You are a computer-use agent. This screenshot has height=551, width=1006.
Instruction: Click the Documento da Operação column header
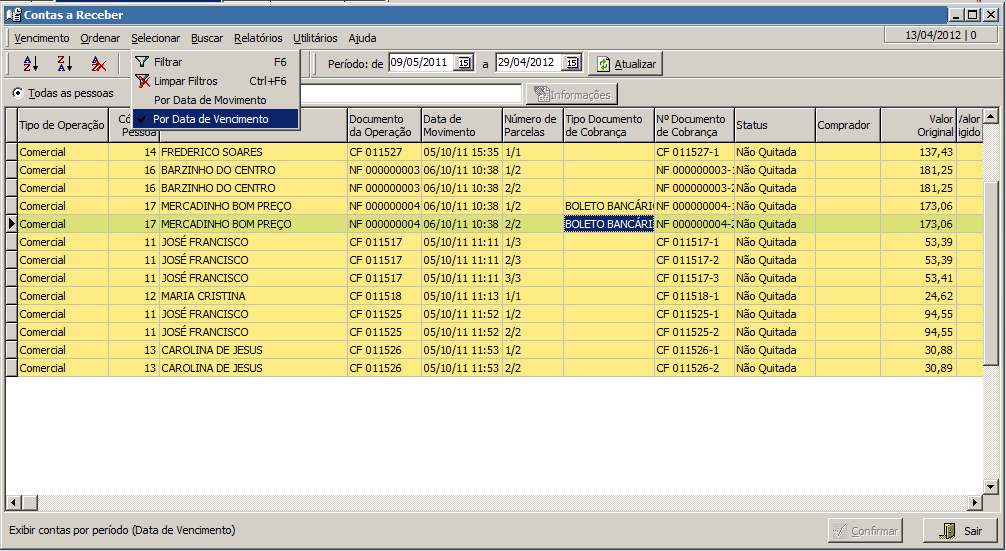[384, 125]
